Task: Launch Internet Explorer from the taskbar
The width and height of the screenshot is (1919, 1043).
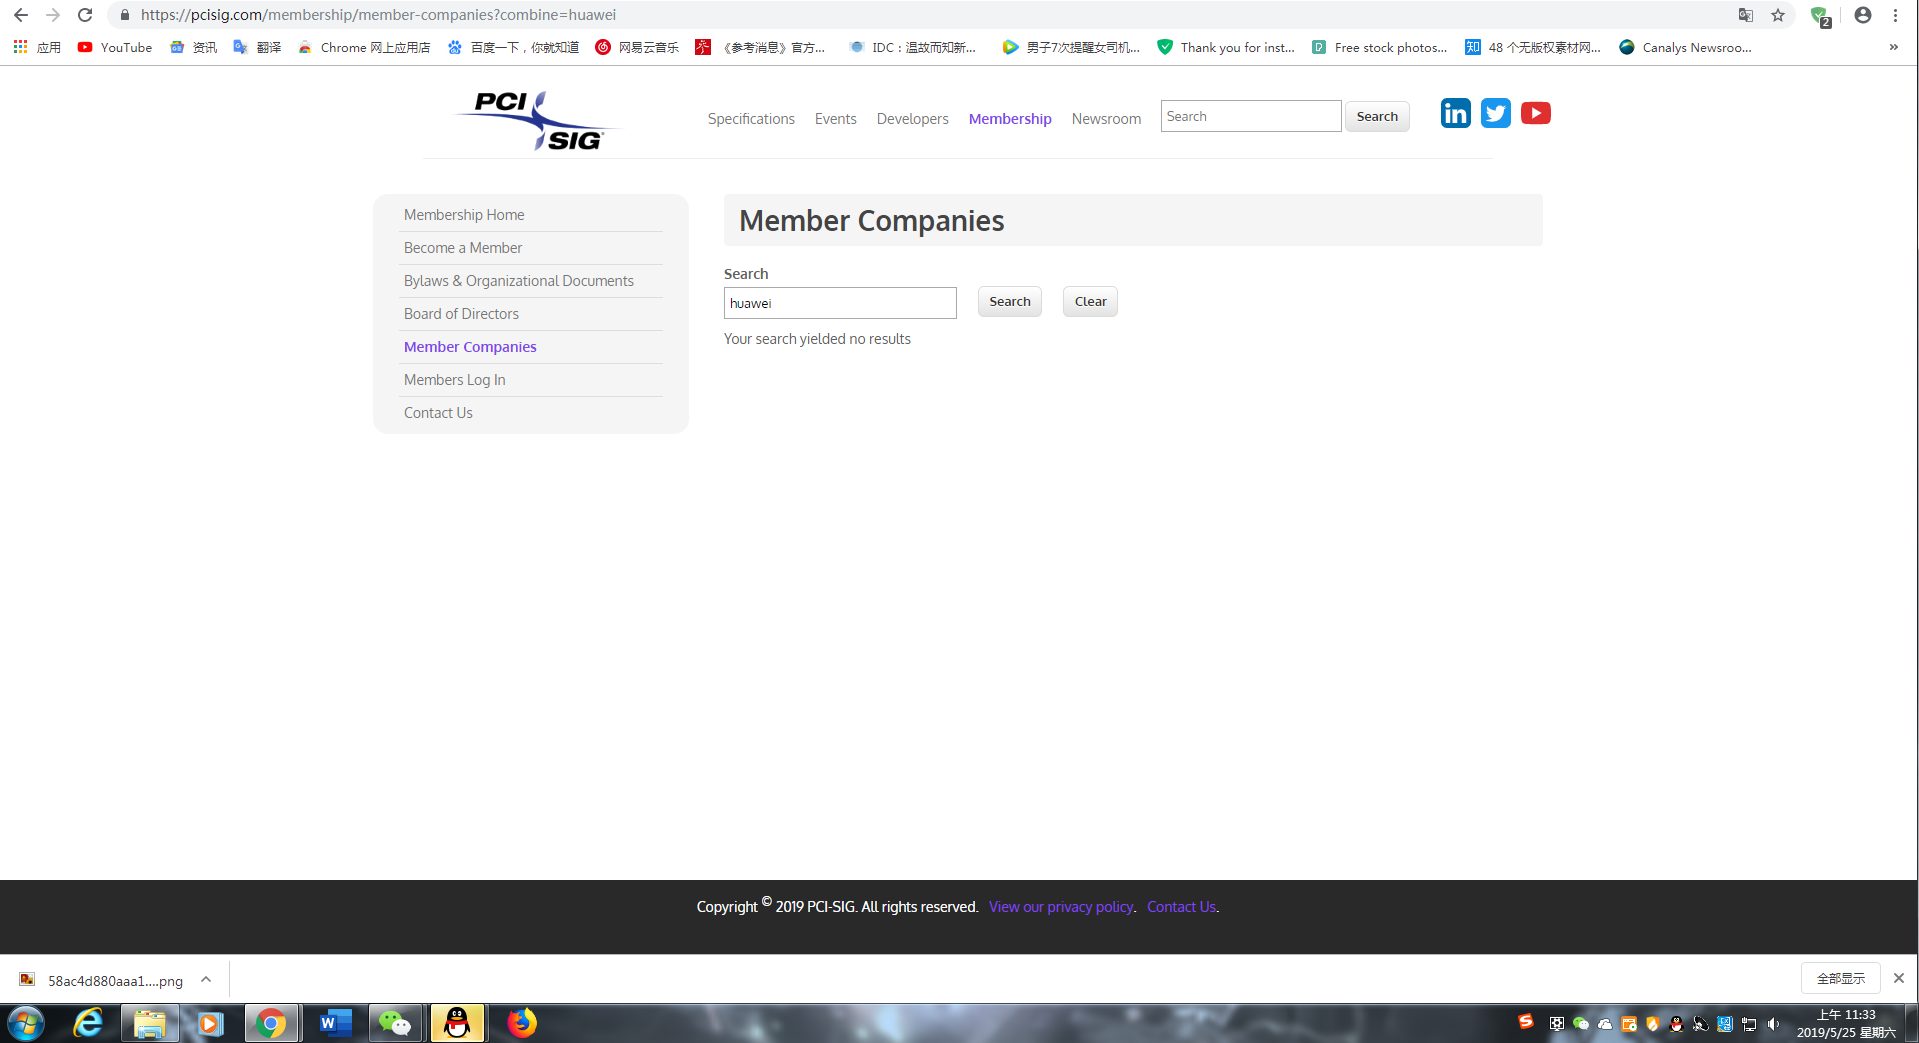Action: [x=89, y=1023]
